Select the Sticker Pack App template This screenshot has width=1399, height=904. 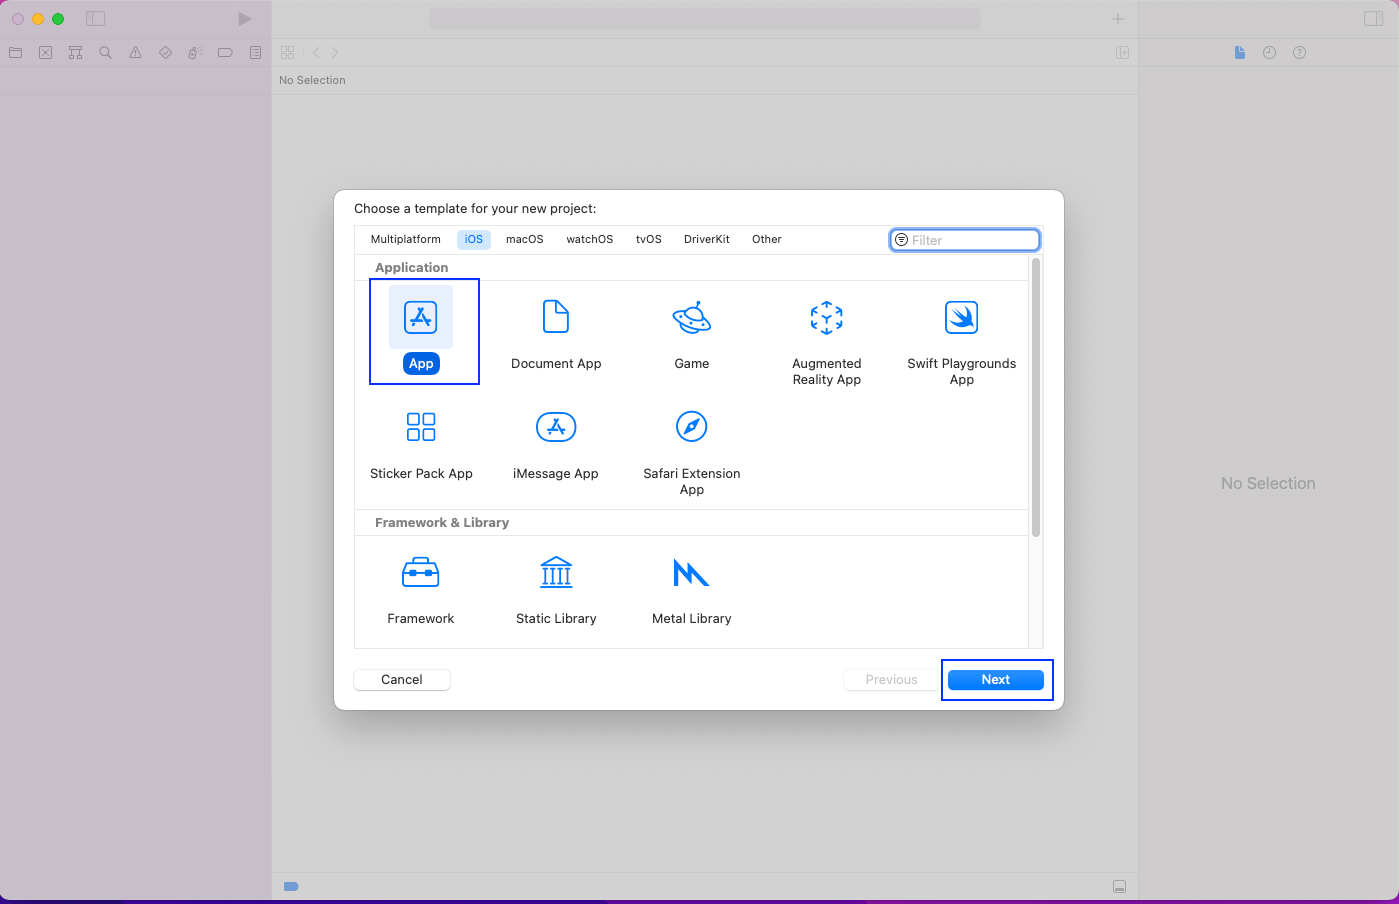click(421, 427)
